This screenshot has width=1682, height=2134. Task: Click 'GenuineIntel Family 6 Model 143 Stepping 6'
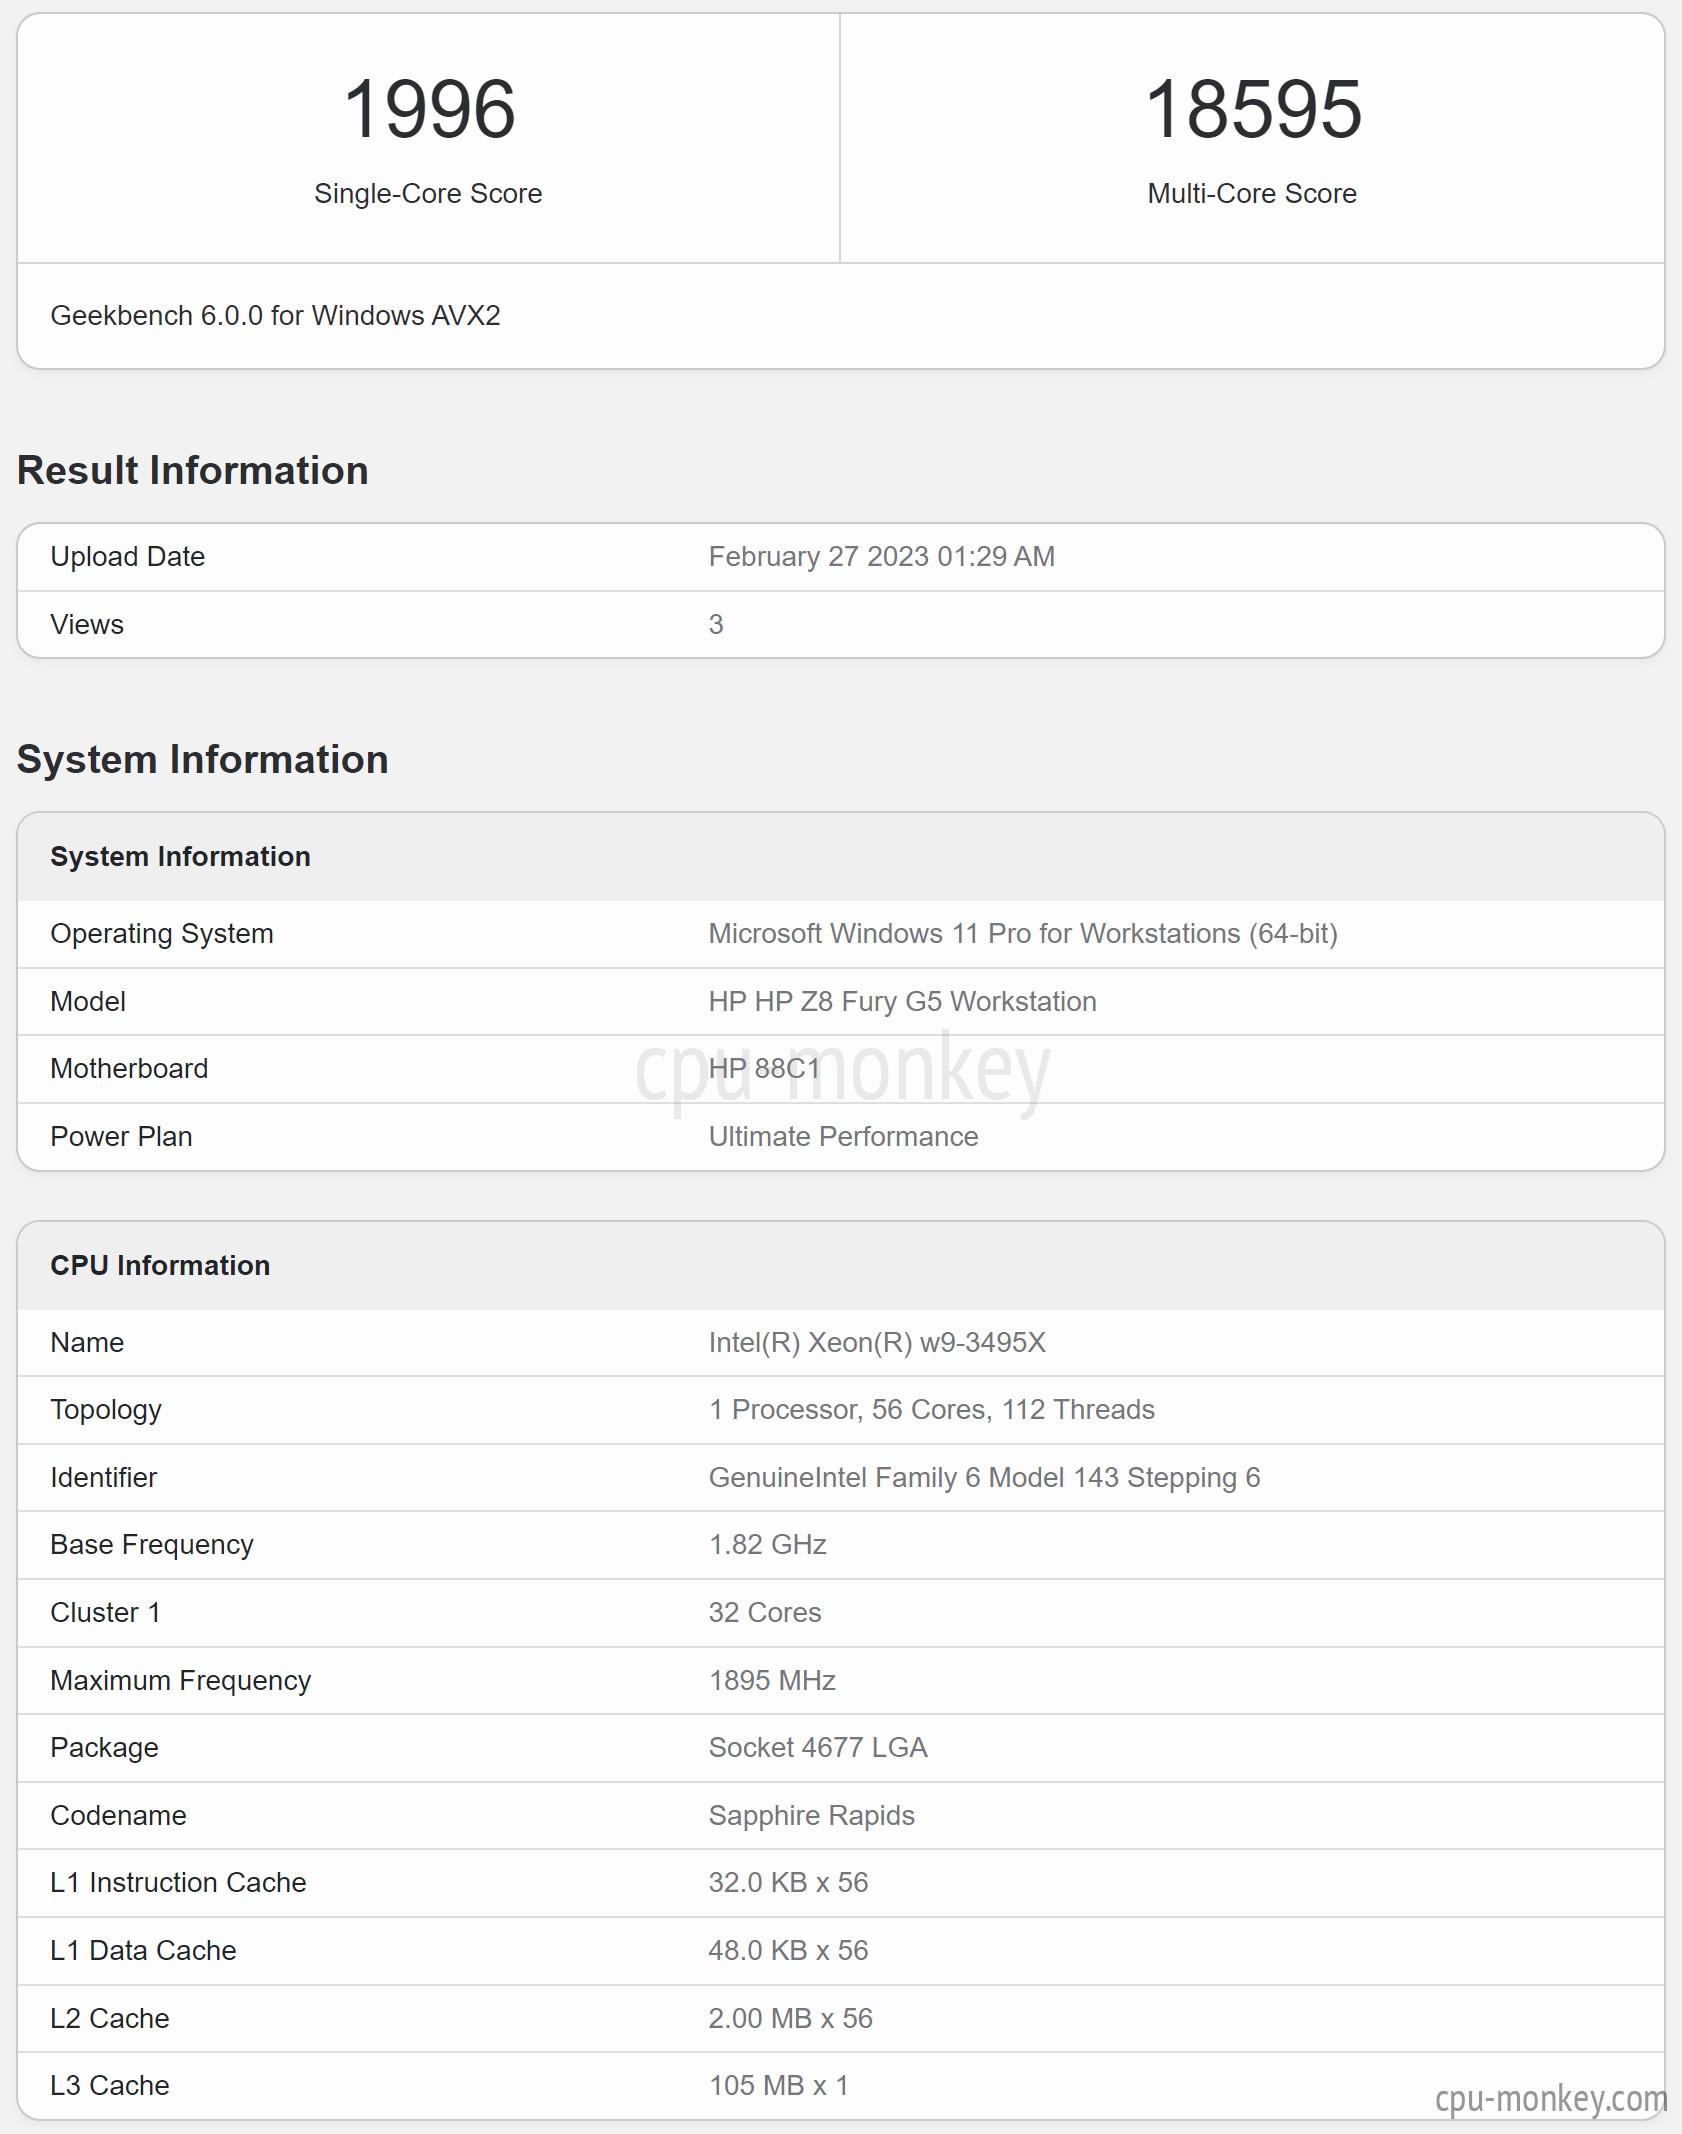[985, 1477]
